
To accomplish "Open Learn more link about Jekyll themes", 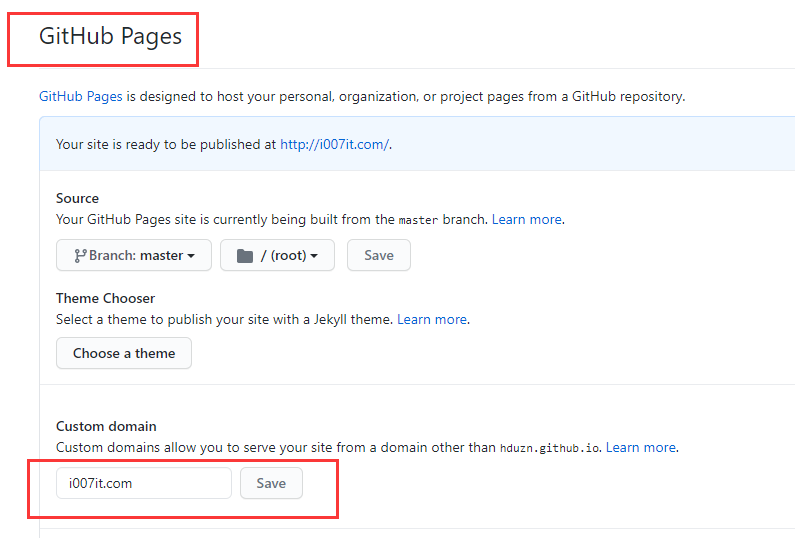I will pos(432,319).
